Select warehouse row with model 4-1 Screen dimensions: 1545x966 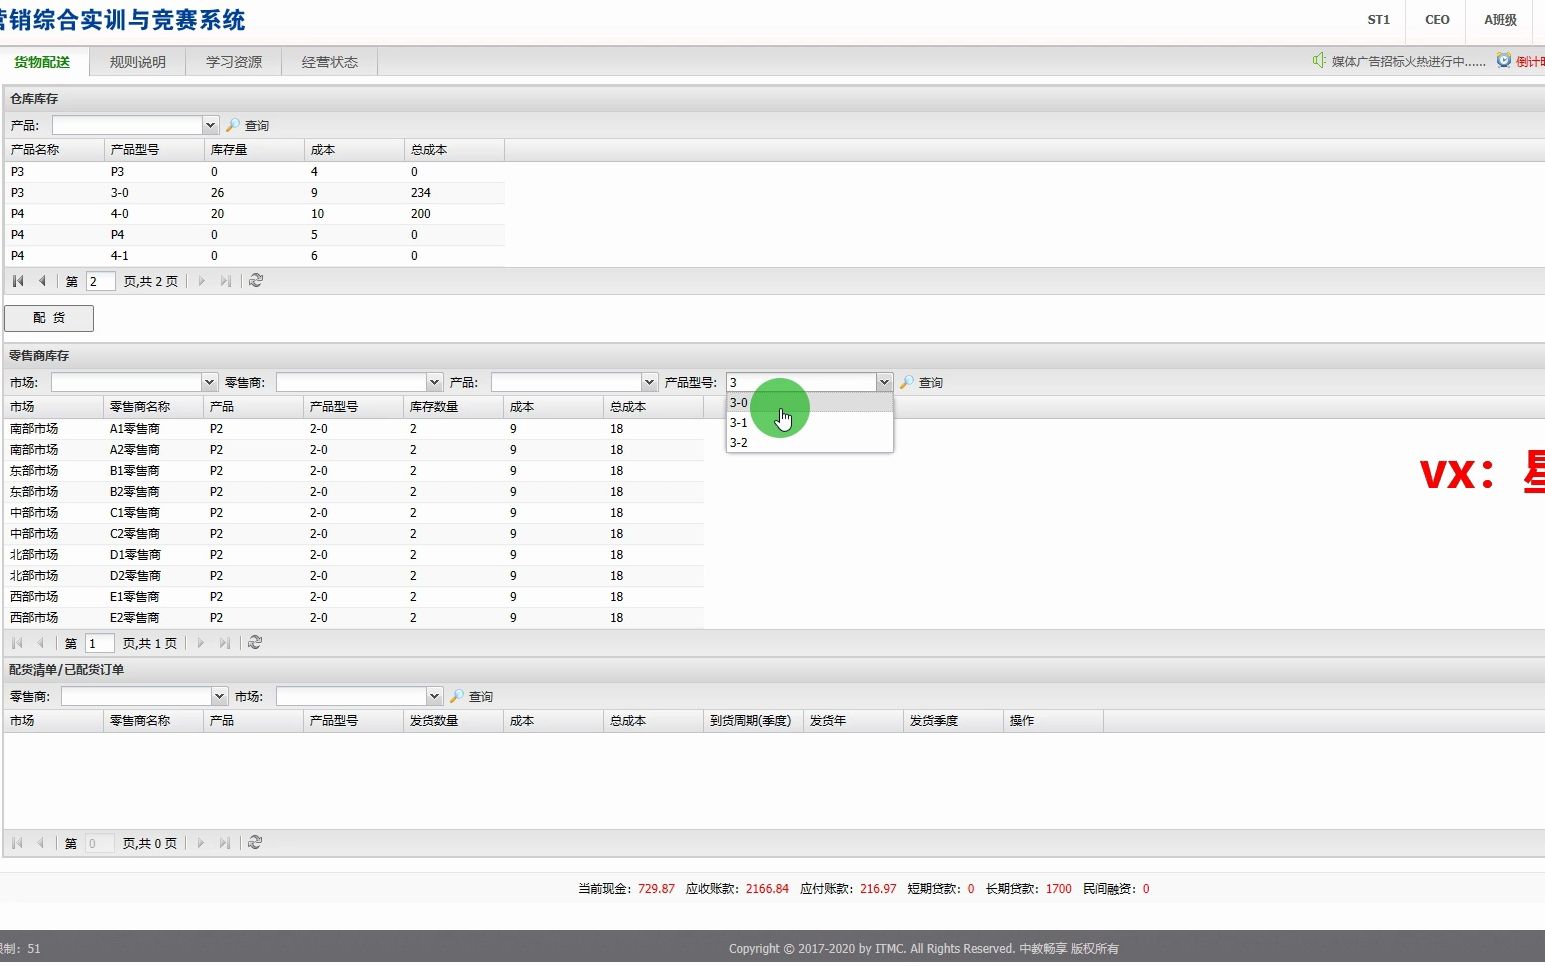(254, 256)
